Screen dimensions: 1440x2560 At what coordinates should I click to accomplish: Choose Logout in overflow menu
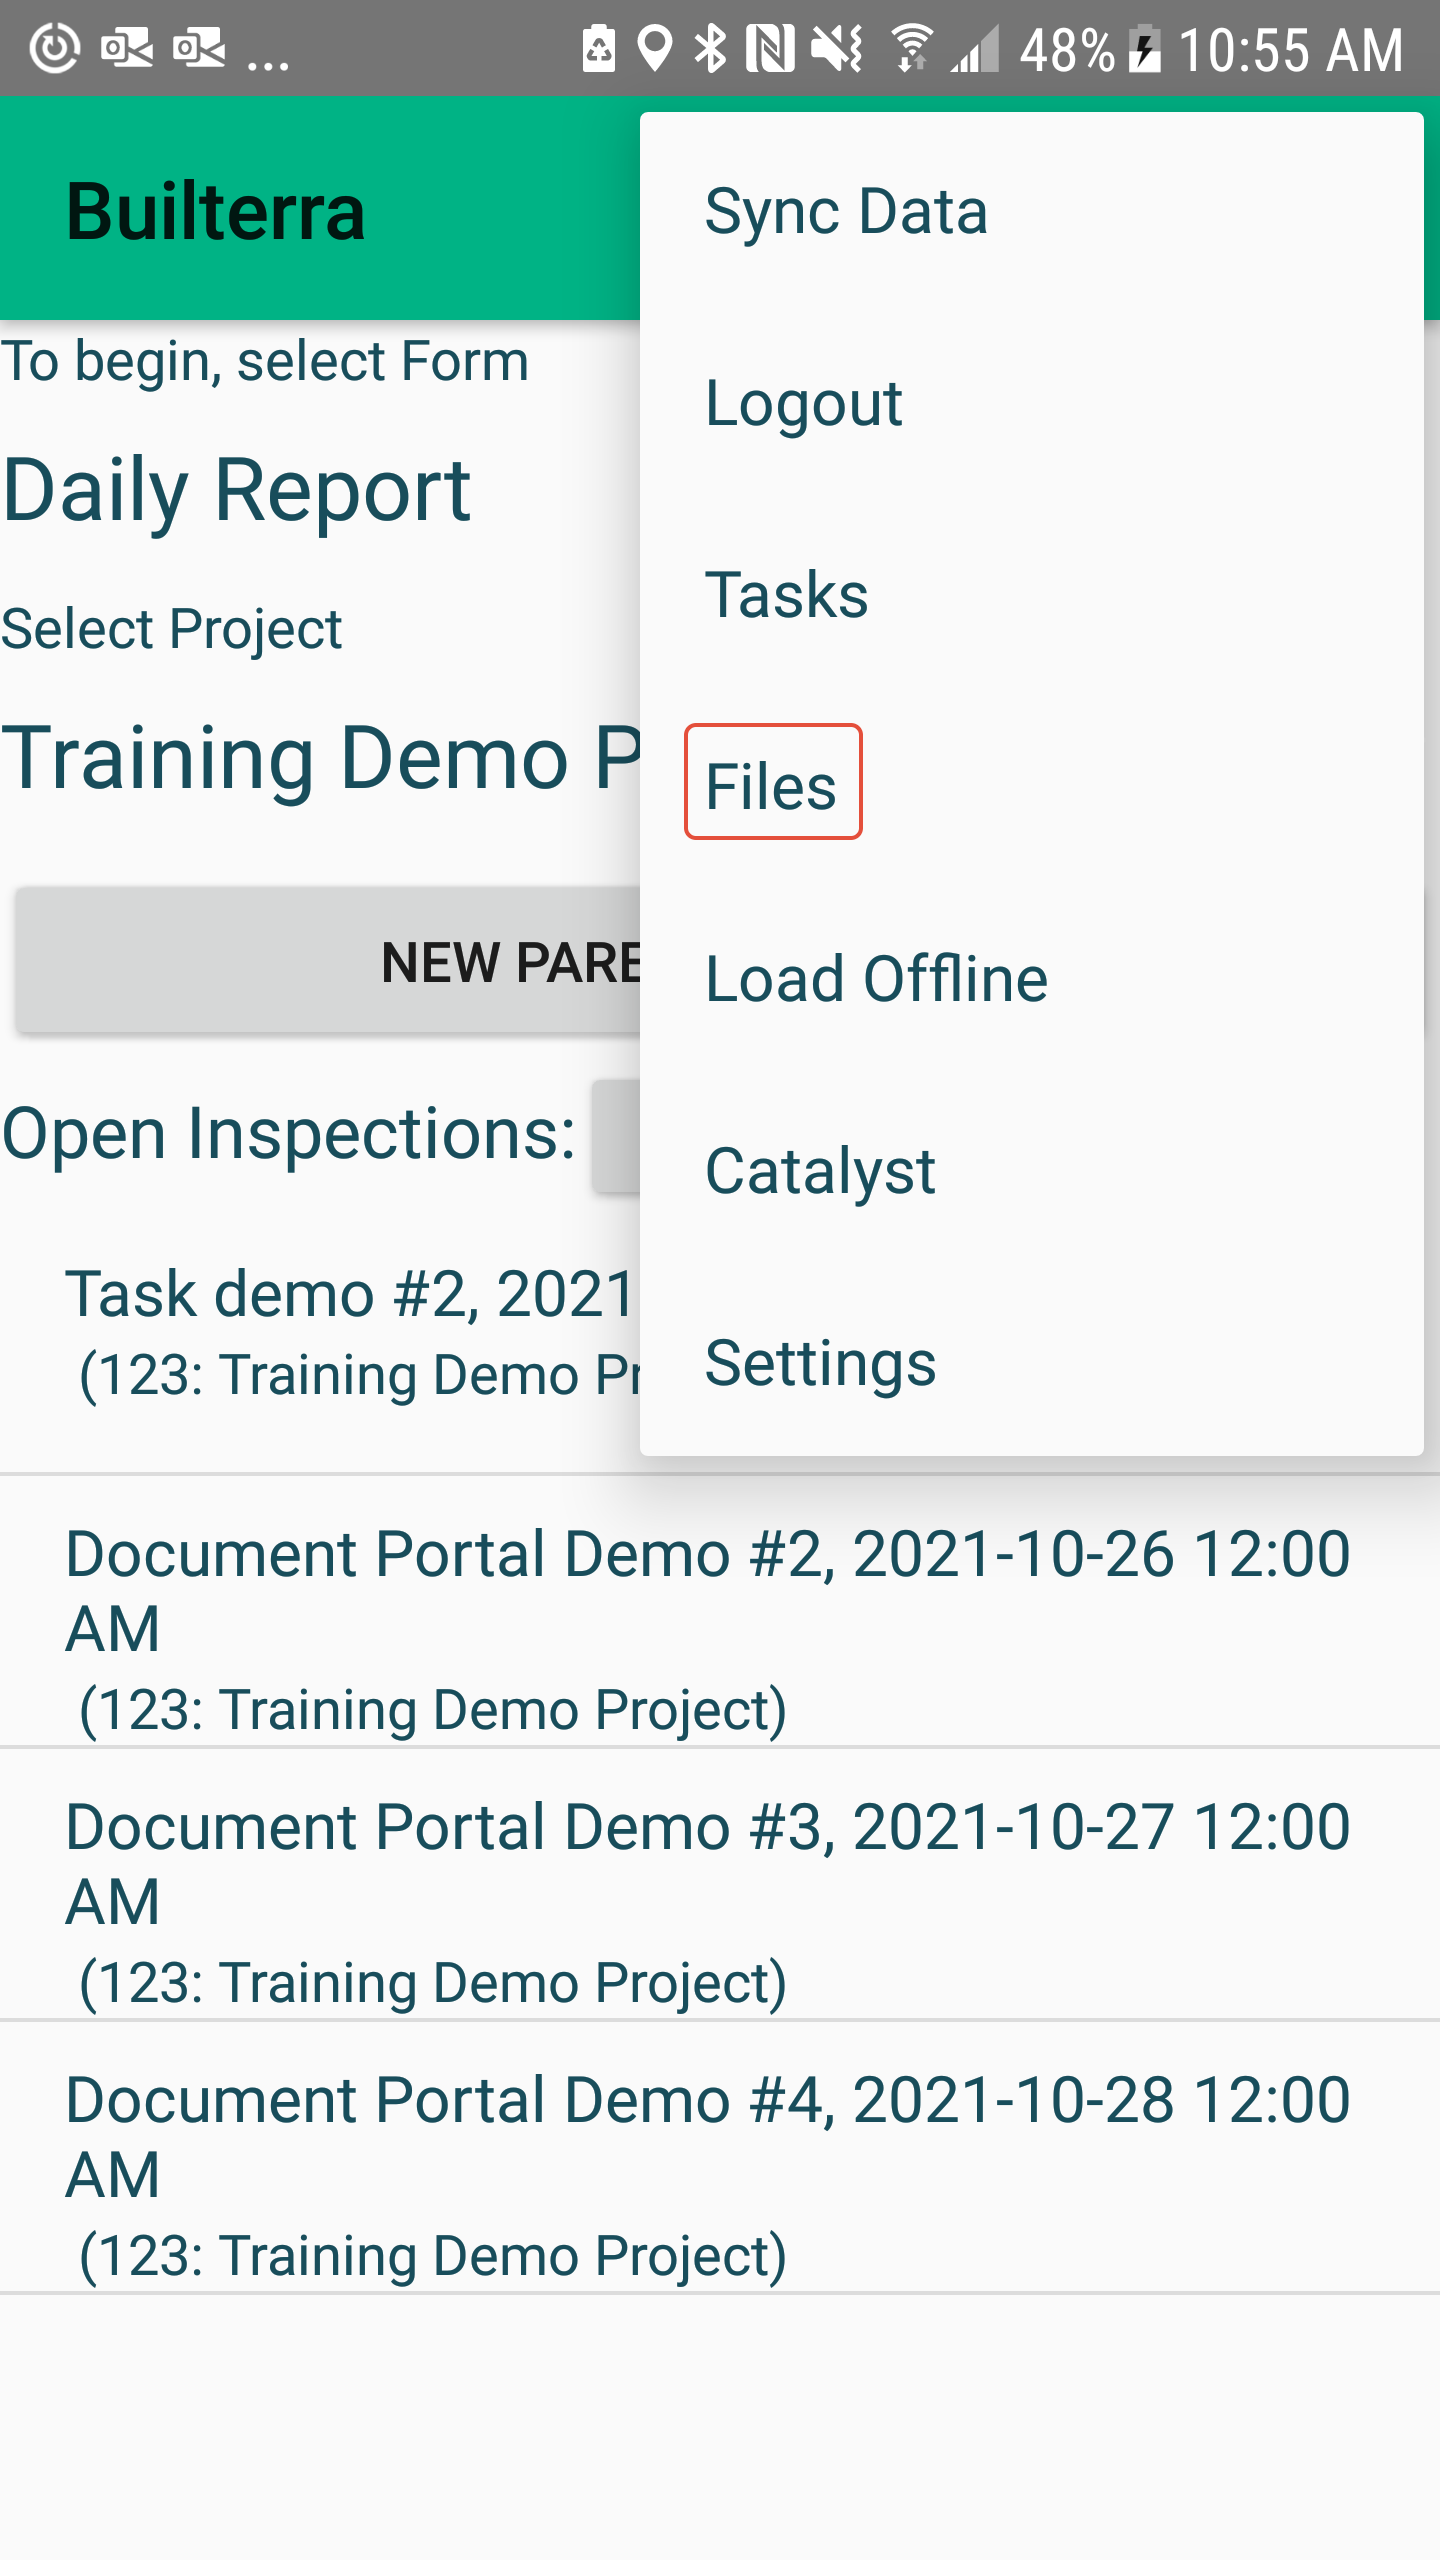pyautogui.click(x=1031, y=403)
